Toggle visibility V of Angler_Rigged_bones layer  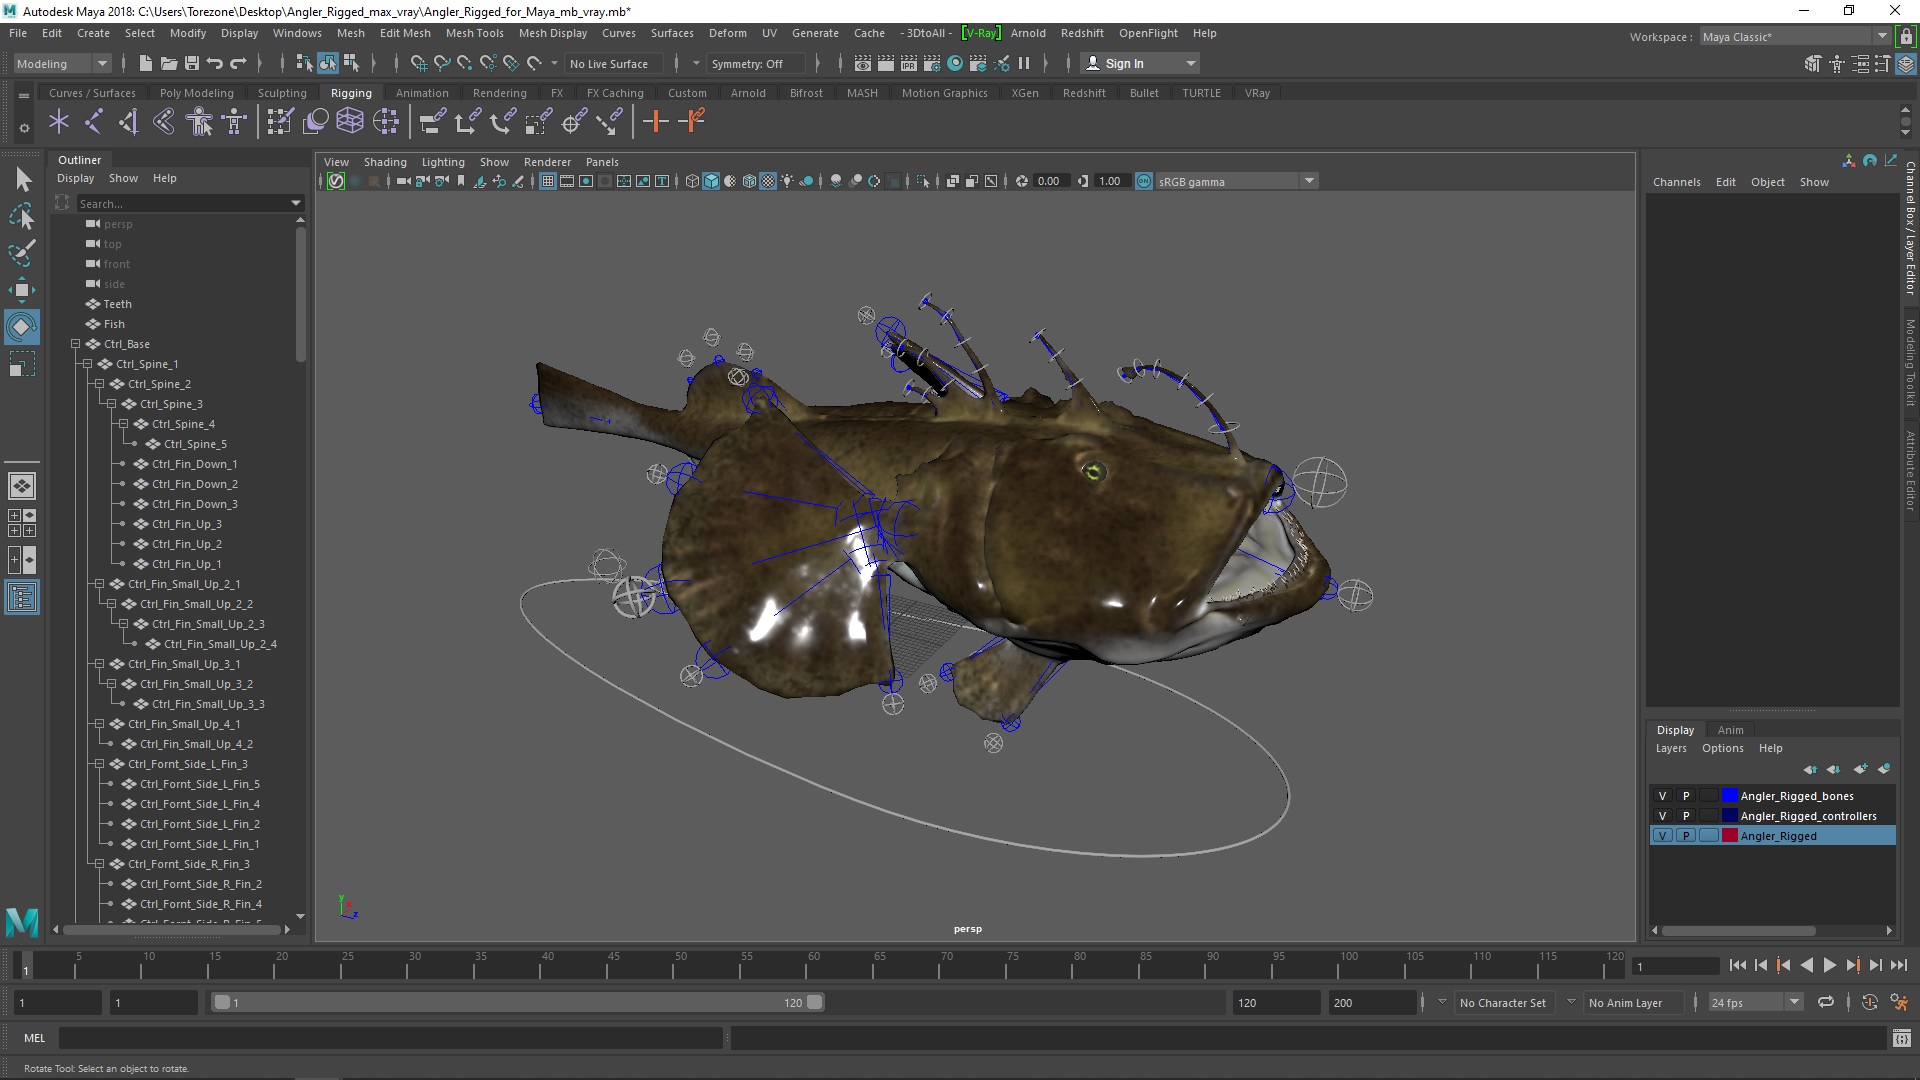click(1662, 796)
